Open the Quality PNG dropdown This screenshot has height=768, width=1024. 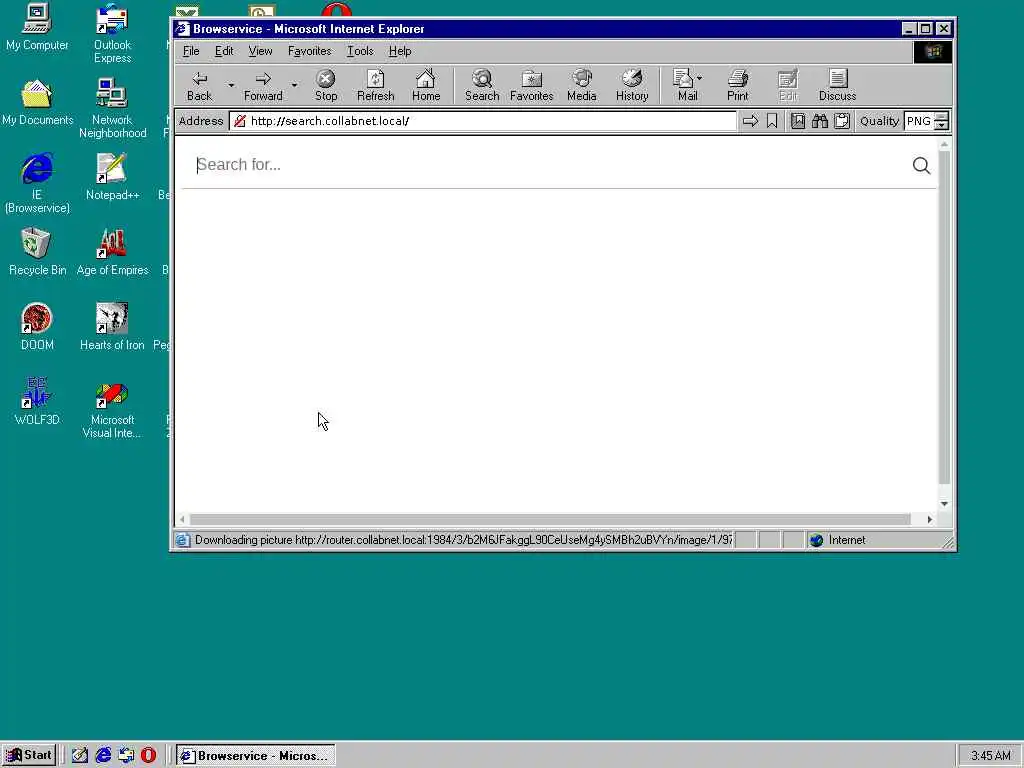click(x=940, y=121)
